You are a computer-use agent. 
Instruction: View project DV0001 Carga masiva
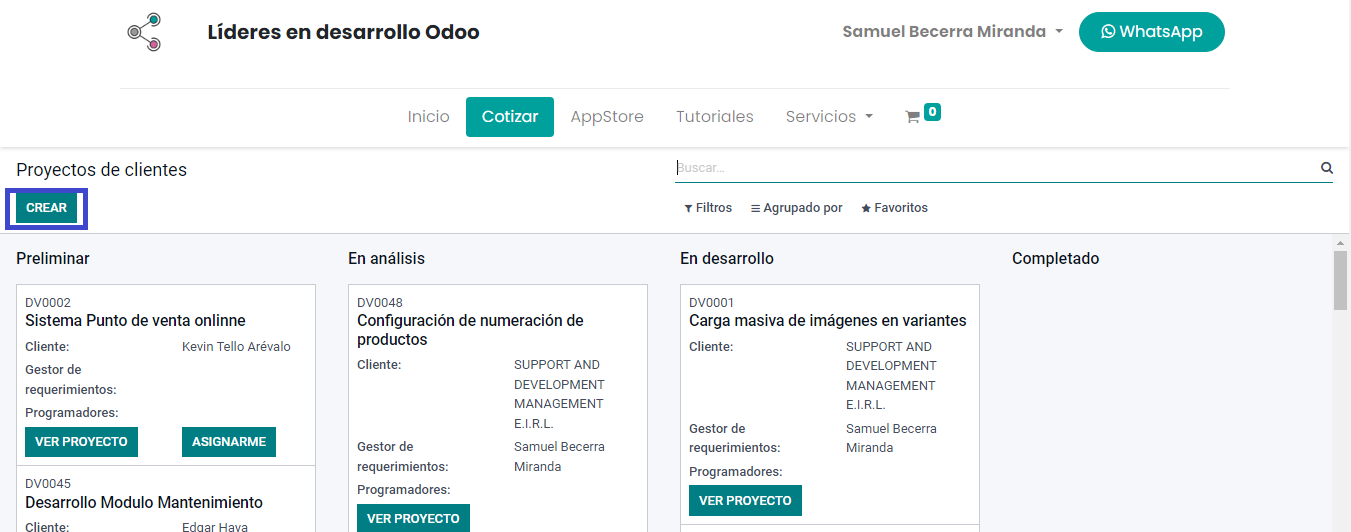[745, 501]
